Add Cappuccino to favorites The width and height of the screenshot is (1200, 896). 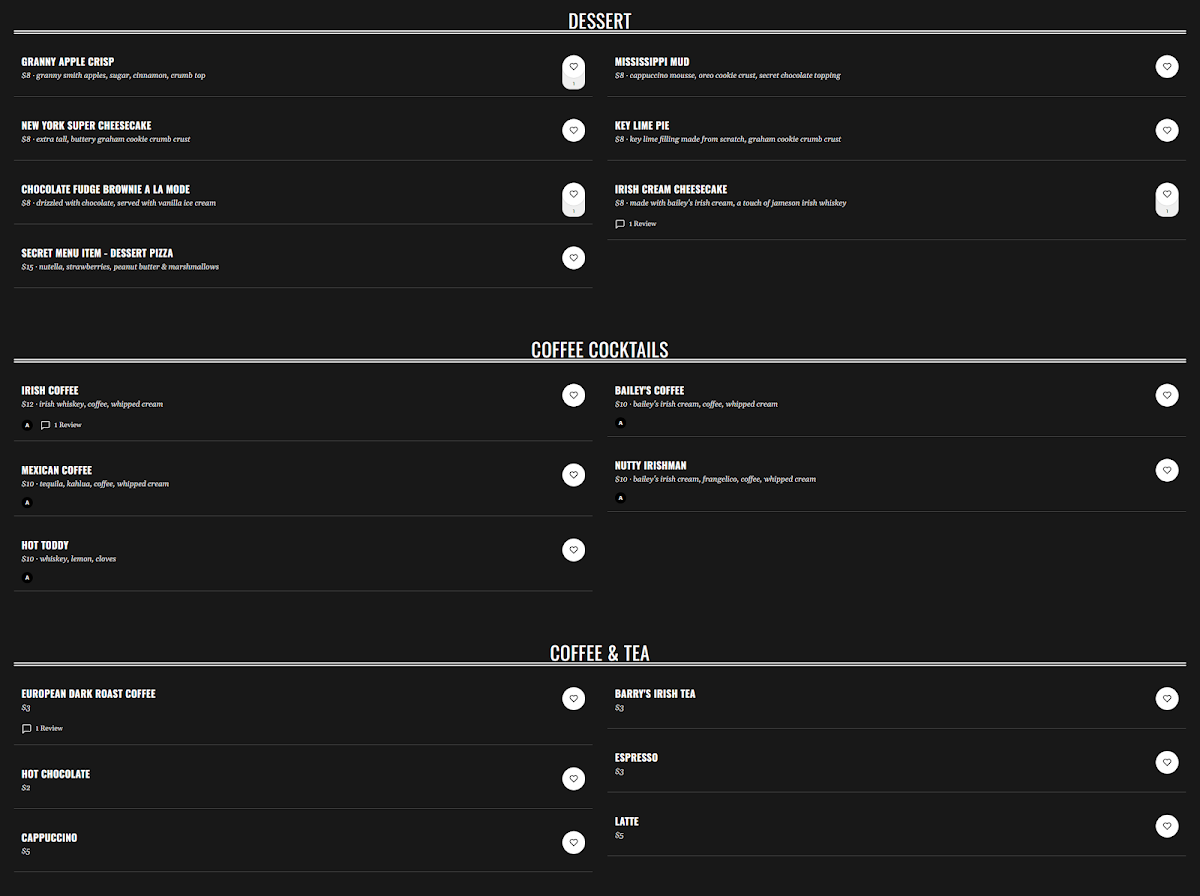pyautogui.click(x=573, y=843)
